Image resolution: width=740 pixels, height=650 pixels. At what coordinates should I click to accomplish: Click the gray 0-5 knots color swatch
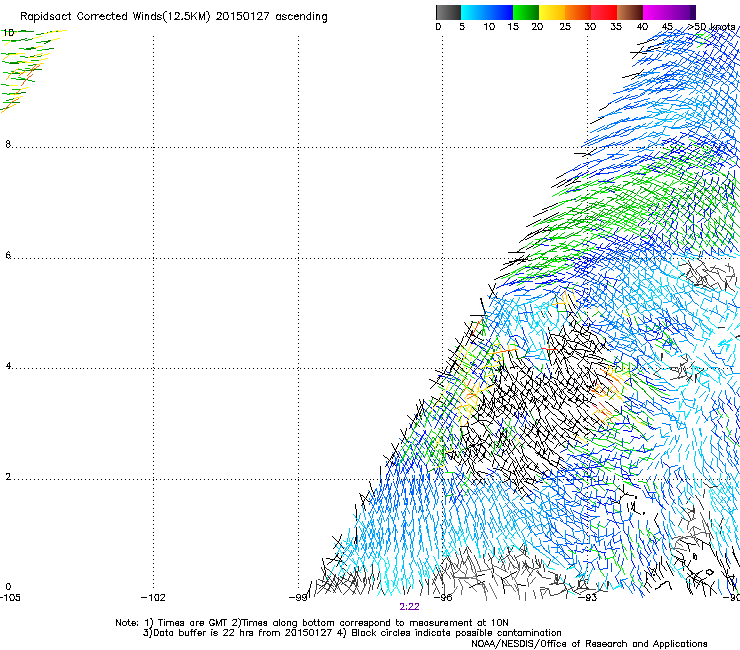point(449,12)
